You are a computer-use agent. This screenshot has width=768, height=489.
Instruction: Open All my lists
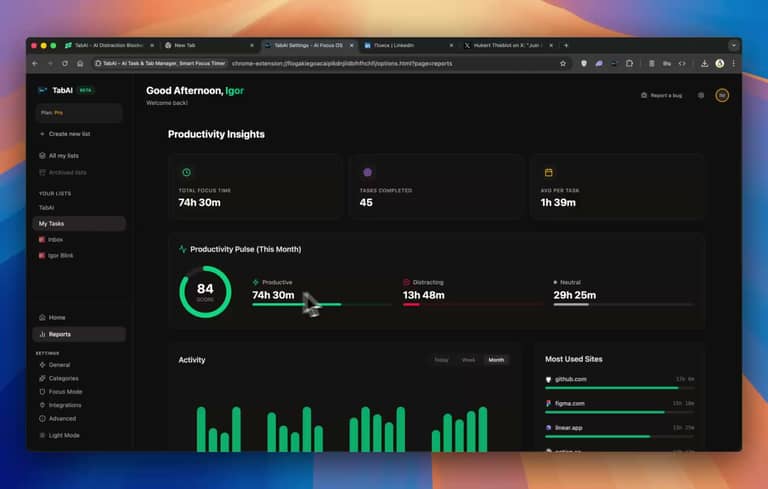pyautogui.click(x=59, y=156)
